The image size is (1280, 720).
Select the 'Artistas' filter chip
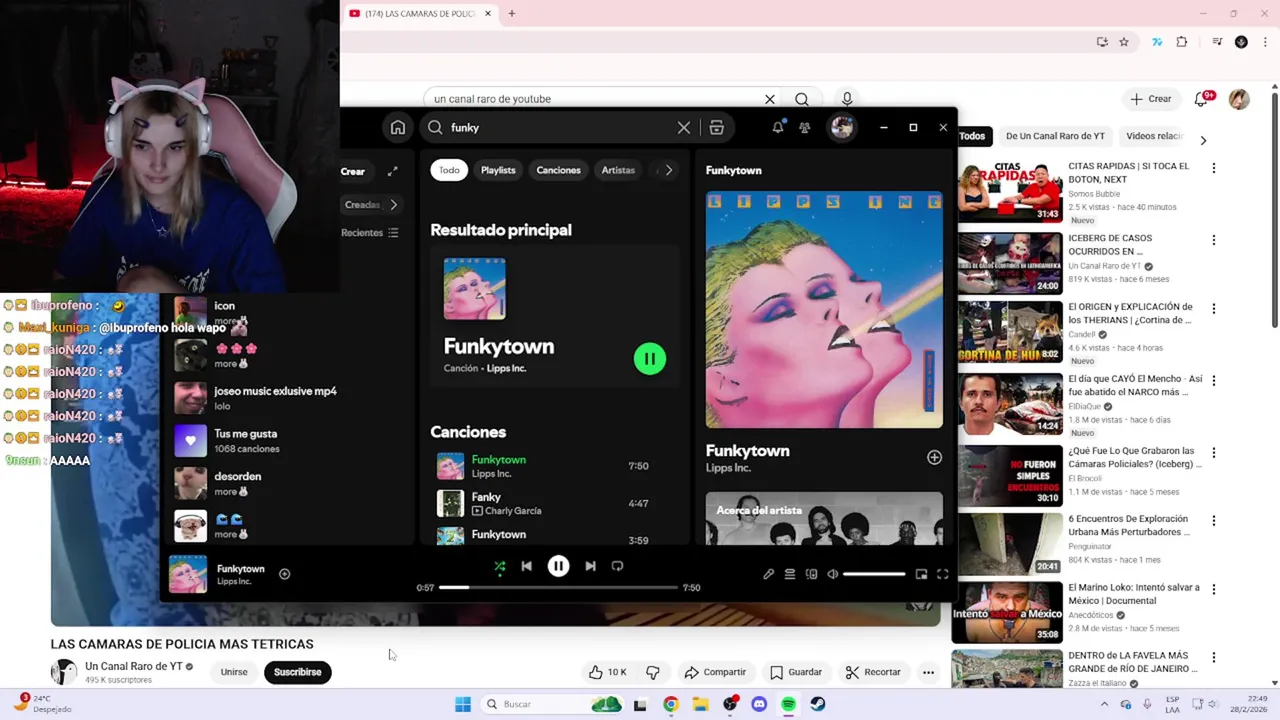coord(618,170)
